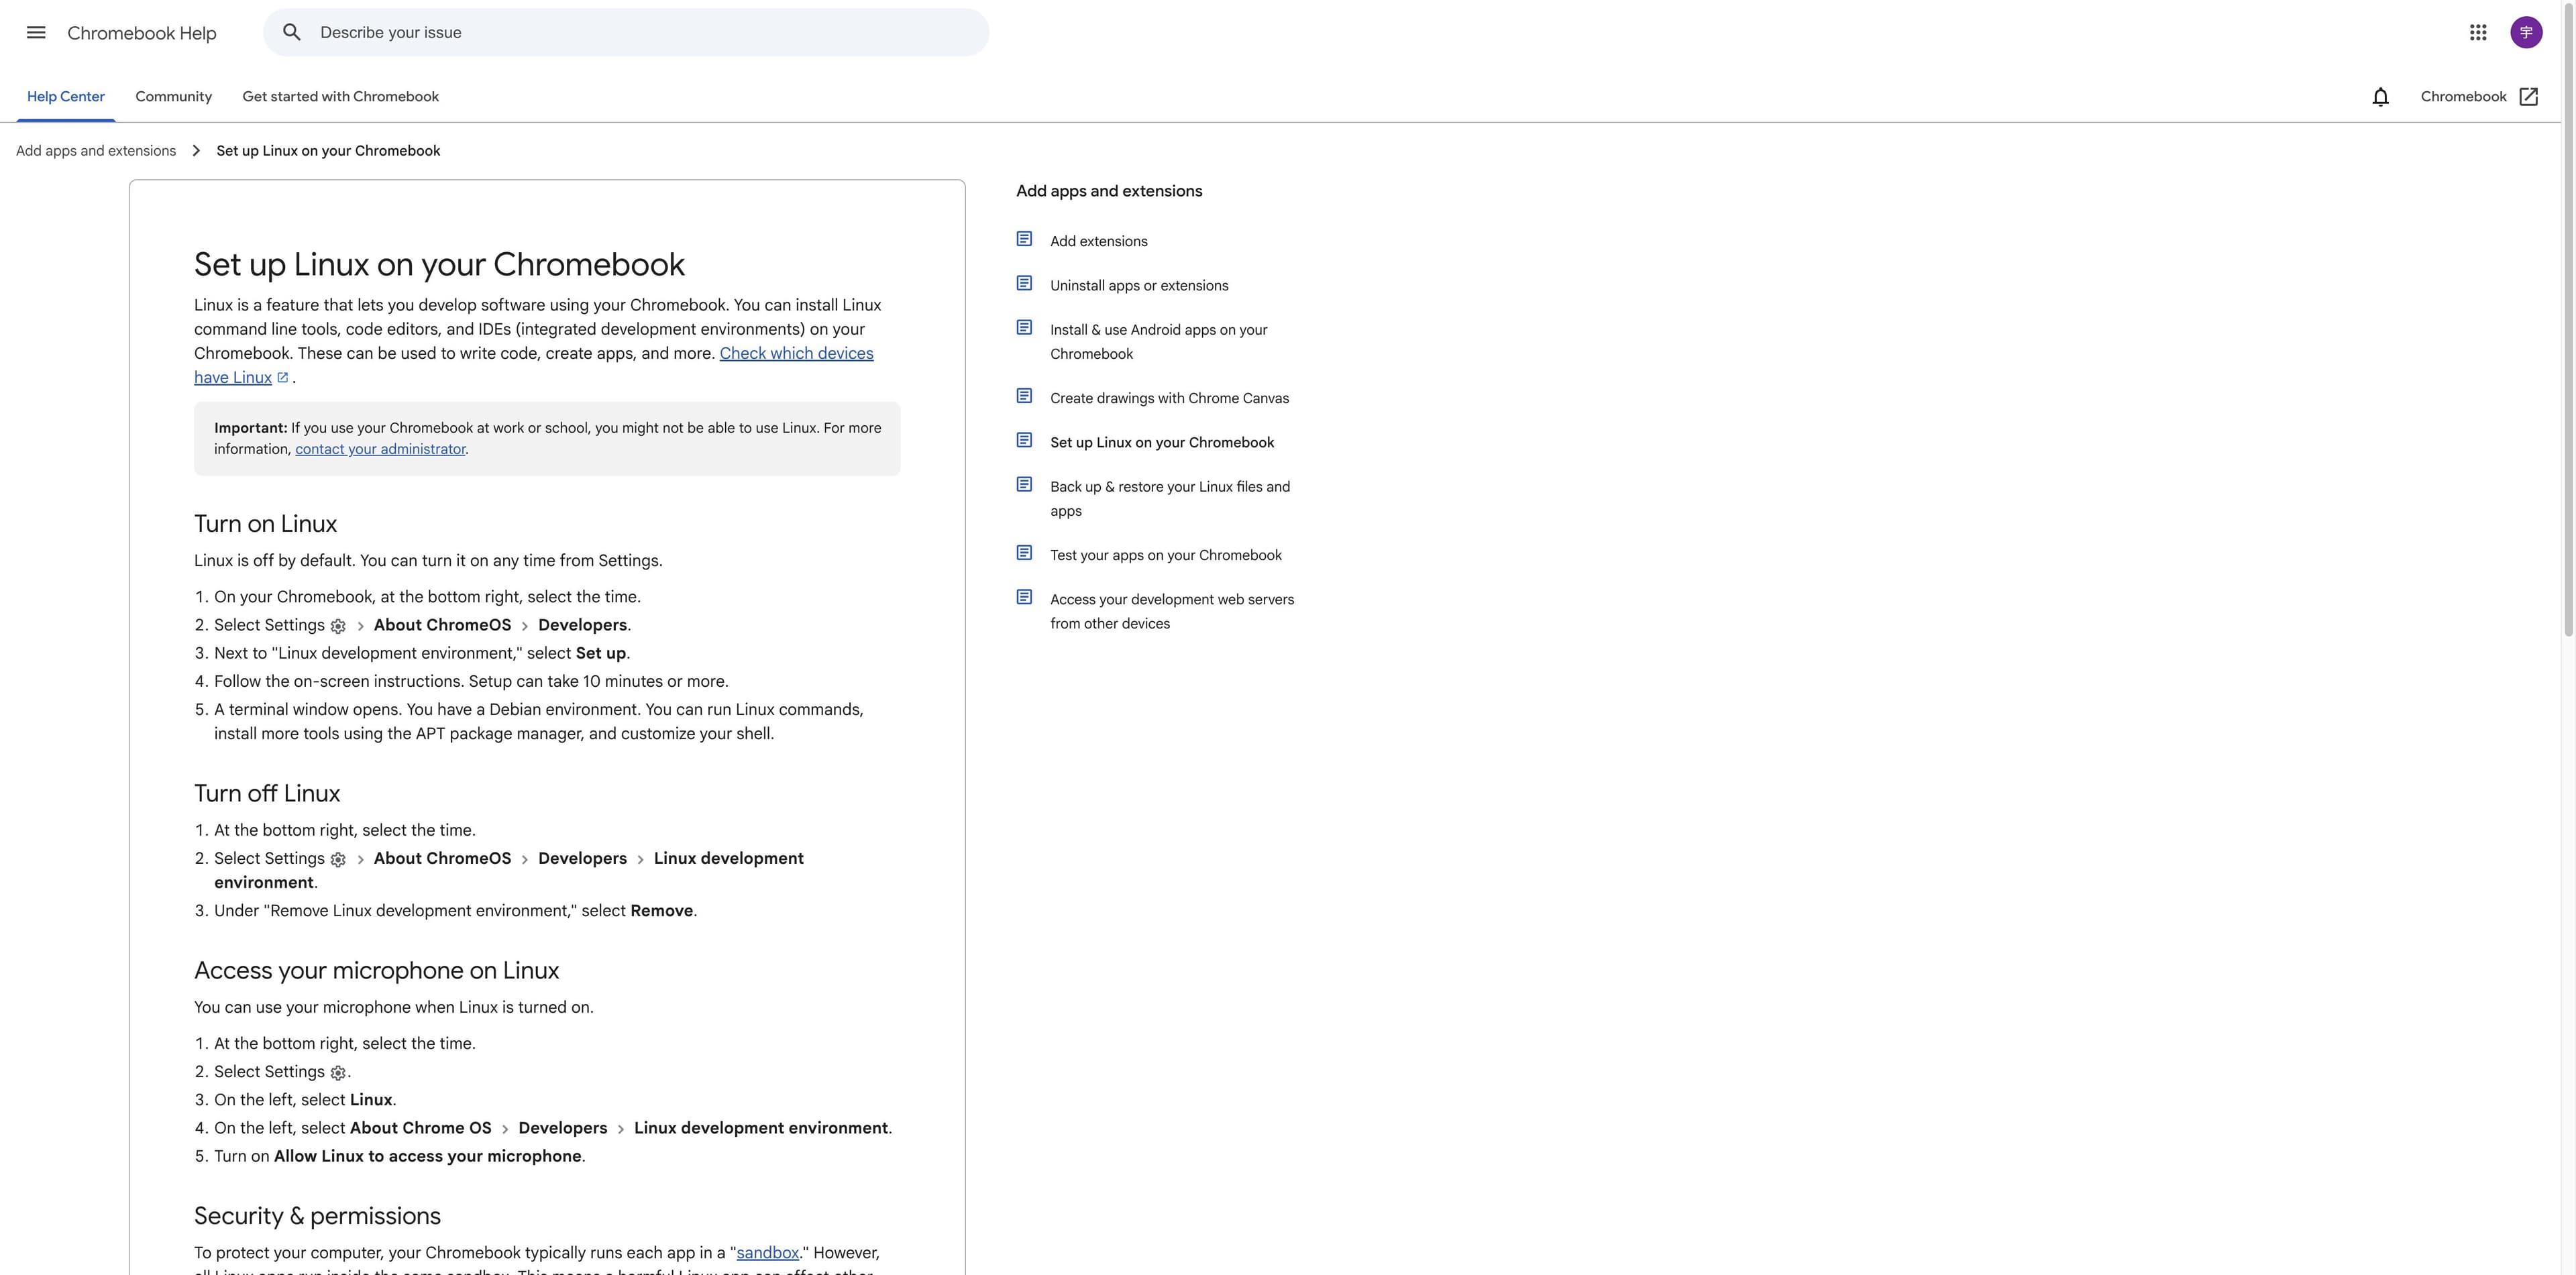This screenshot has height=1275, width=2576.
Task: Open Install & use Android apps article
Action: 1158,342
